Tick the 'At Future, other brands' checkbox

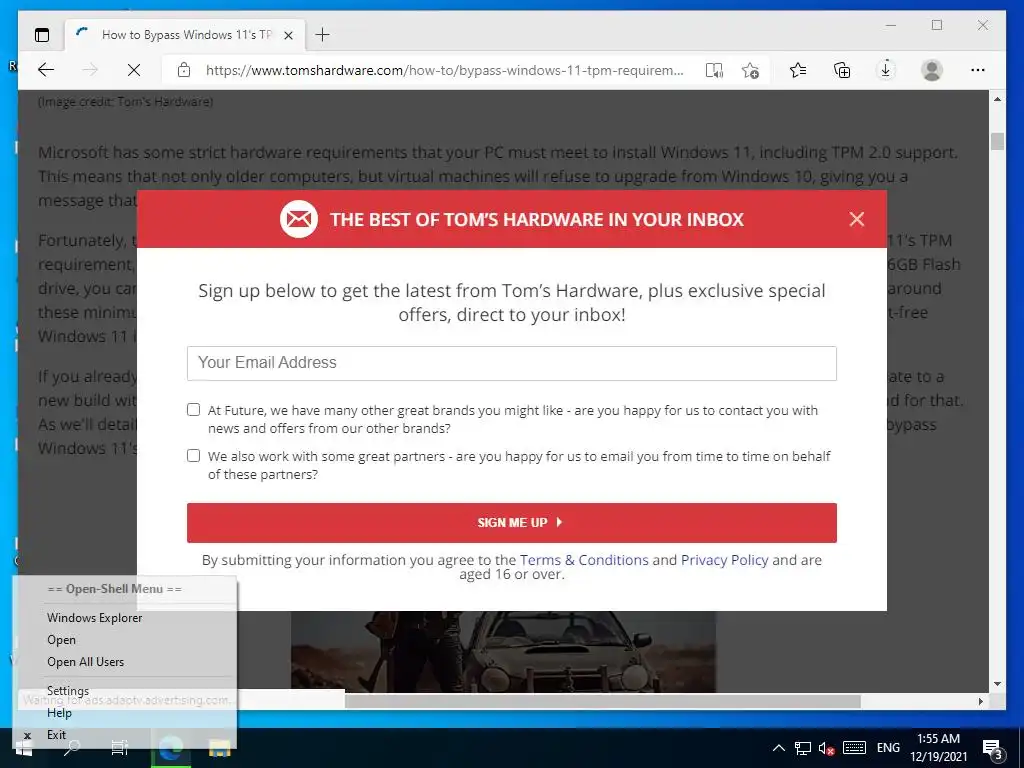[193, 409]
